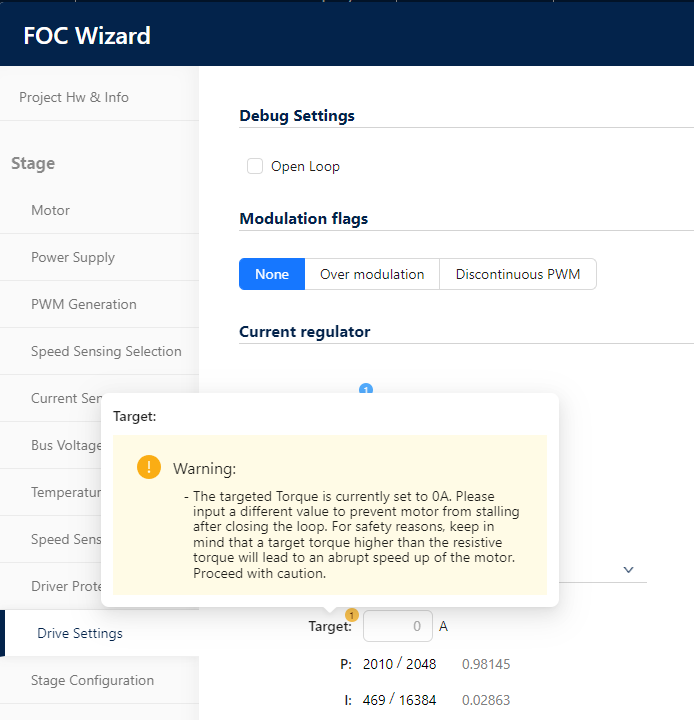Image resolution: width=694 pixels, height=720 pixels.
Task: Navigate to PWM Generation
Action: point(84,304)
